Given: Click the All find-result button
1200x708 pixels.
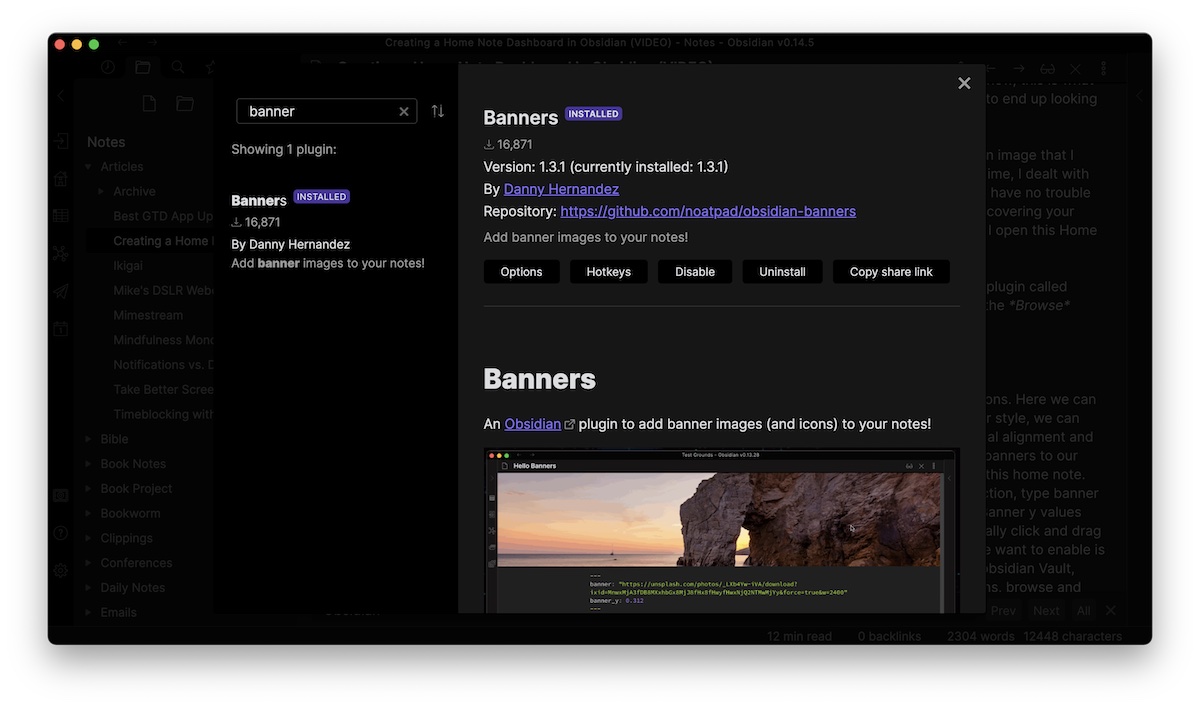Looking at the screenshot, I should click(1084, 611).
